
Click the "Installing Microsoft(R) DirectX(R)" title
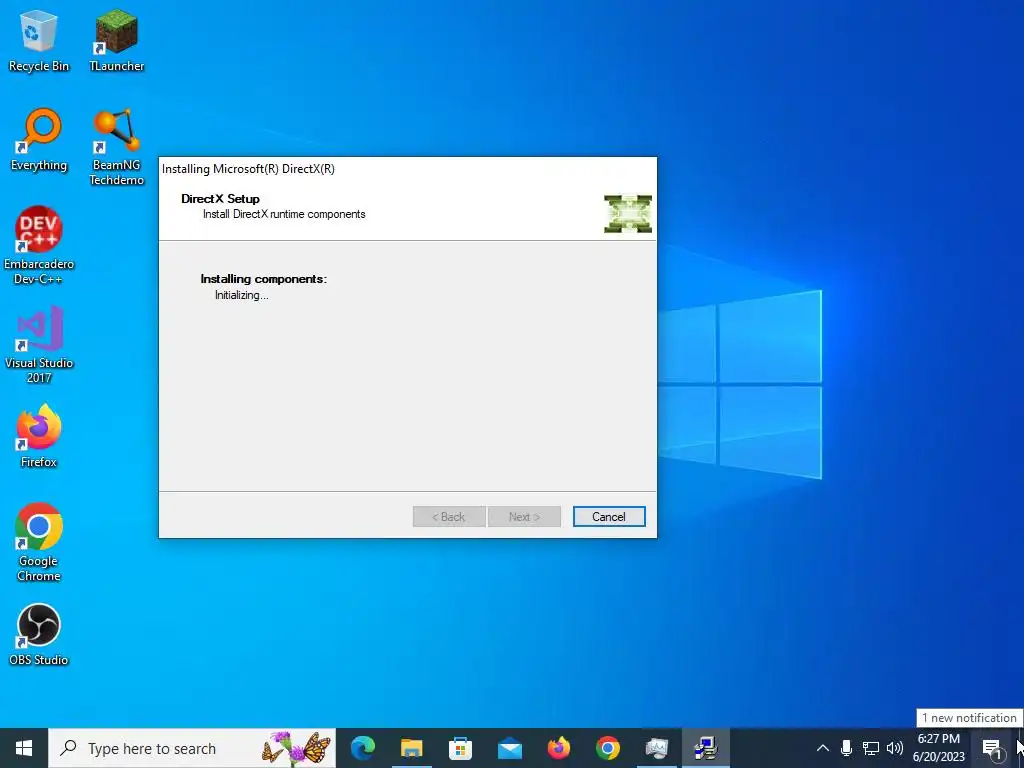pyautogui.click(x=248, y=168)
